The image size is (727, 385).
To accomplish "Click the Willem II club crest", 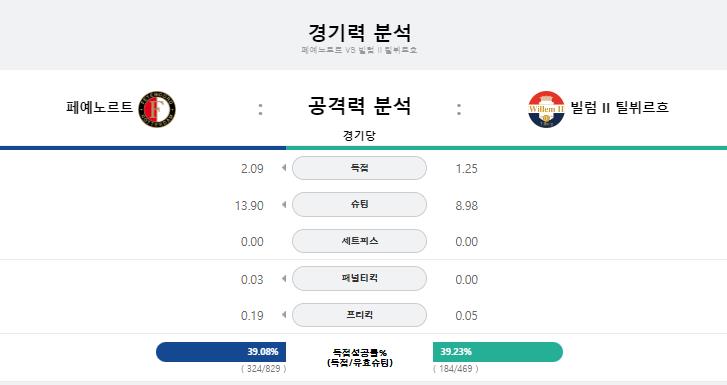I will [x=546, y=109].
